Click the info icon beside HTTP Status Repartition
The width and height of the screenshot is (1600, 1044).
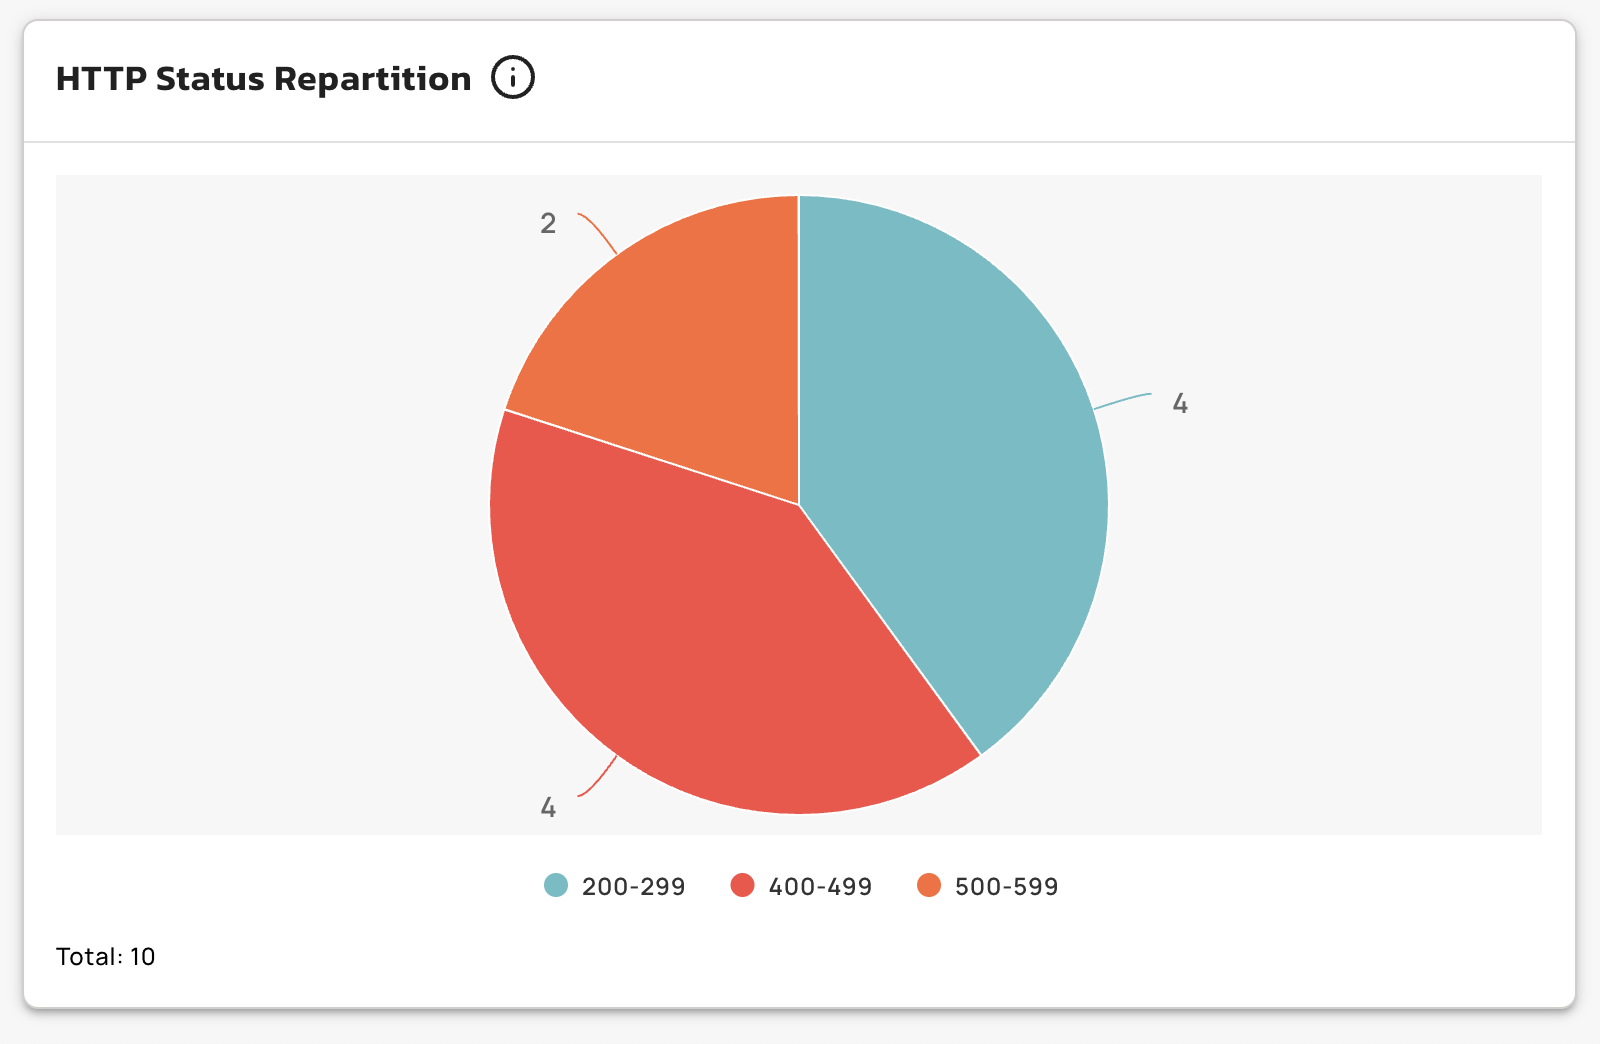[513, 78]
